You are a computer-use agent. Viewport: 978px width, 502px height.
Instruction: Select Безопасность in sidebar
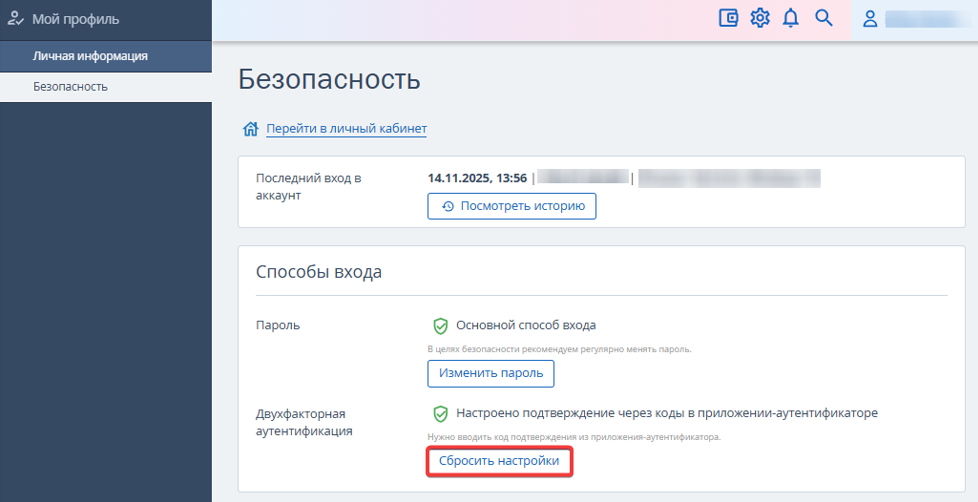106,87
